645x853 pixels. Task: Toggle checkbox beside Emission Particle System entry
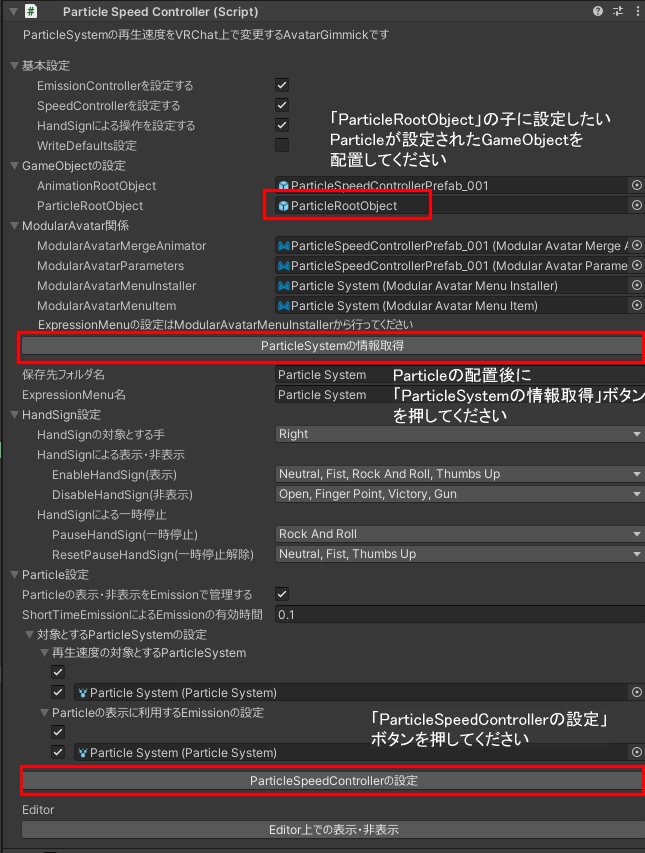(x=58, y=752)
